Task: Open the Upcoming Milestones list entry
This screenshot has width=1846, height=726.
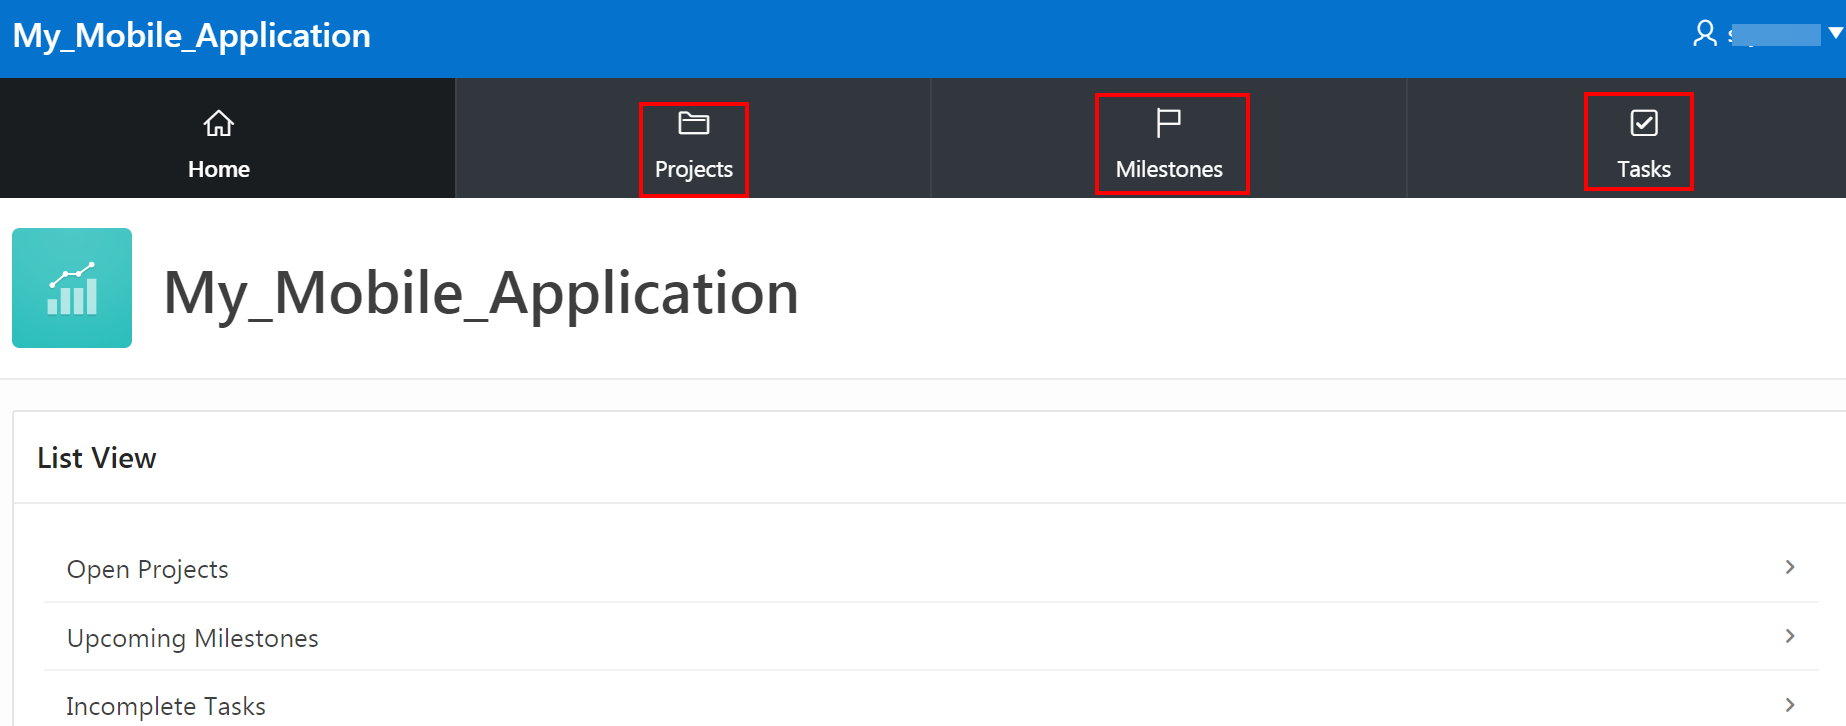Action: [x=930, y=637]
